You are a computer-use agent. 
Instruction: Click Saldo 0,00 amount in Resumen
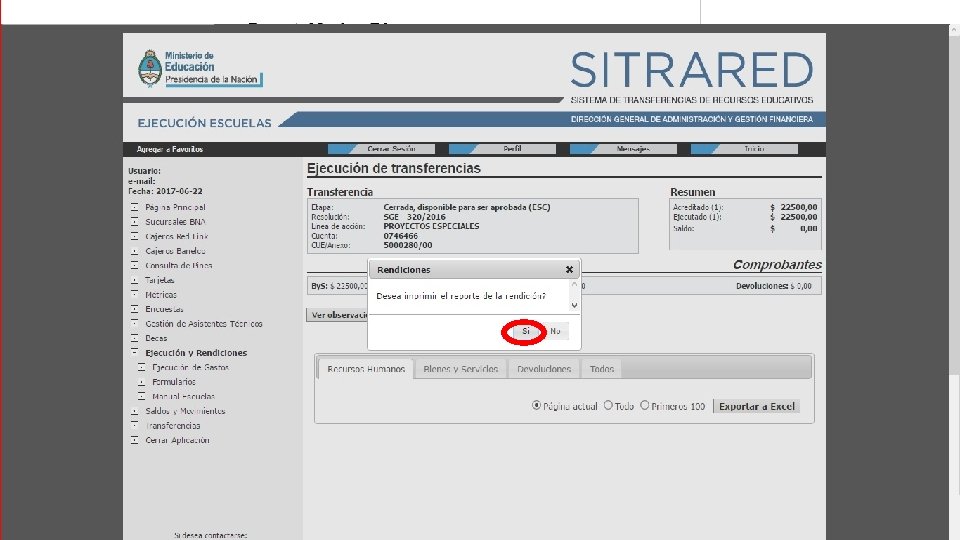808,228
